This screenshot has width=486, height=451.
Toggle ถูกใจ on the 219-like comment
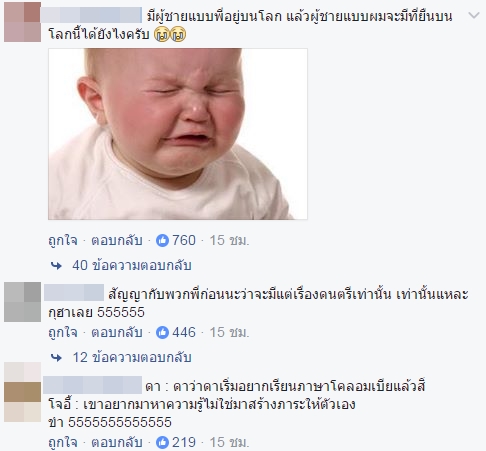[x=63, y=443]
